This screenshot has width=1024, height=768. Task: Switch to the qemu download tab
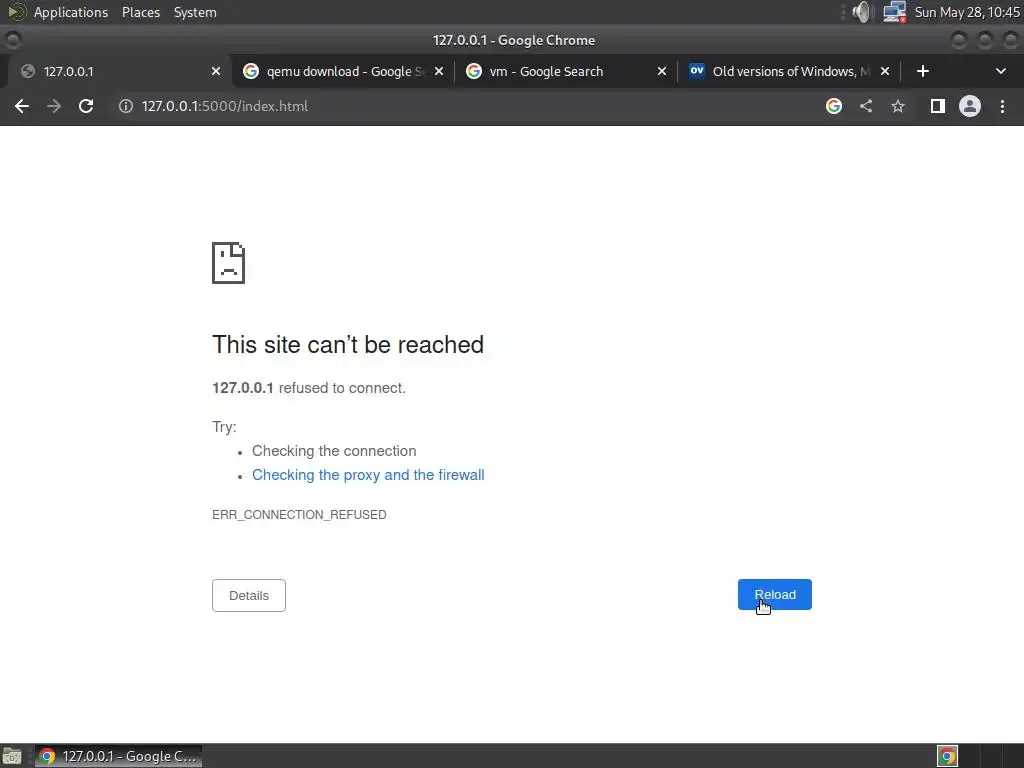tap(343, 71)
